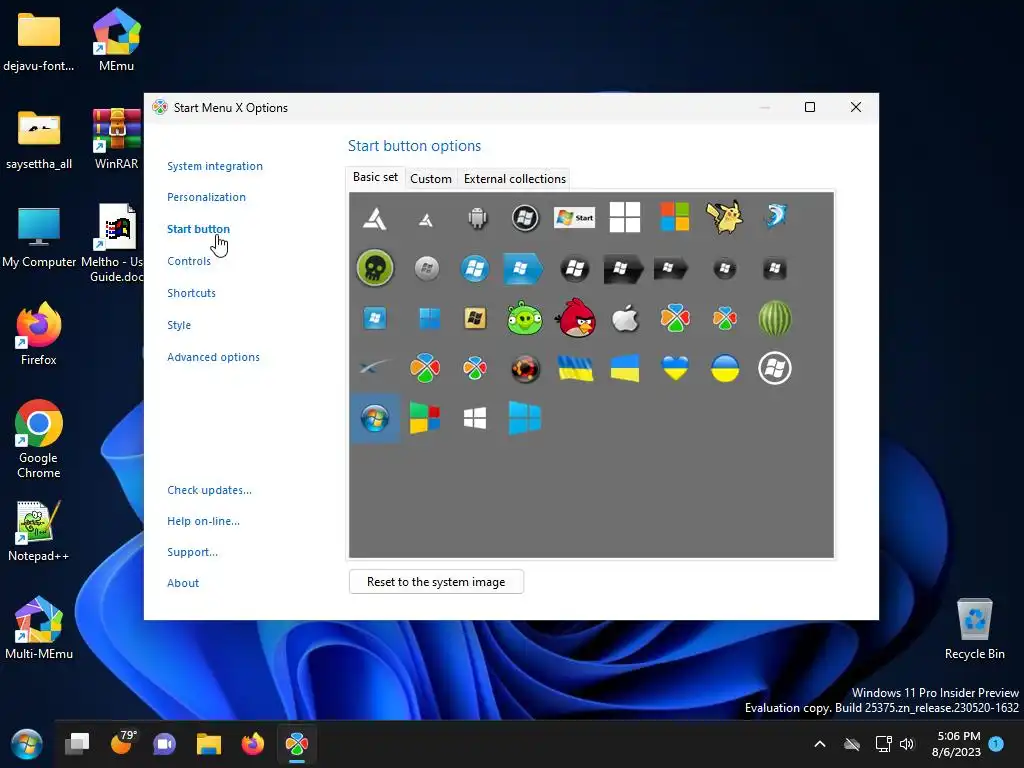
Task: Pick the gold square Windows logo button
Action: point(475,319)
